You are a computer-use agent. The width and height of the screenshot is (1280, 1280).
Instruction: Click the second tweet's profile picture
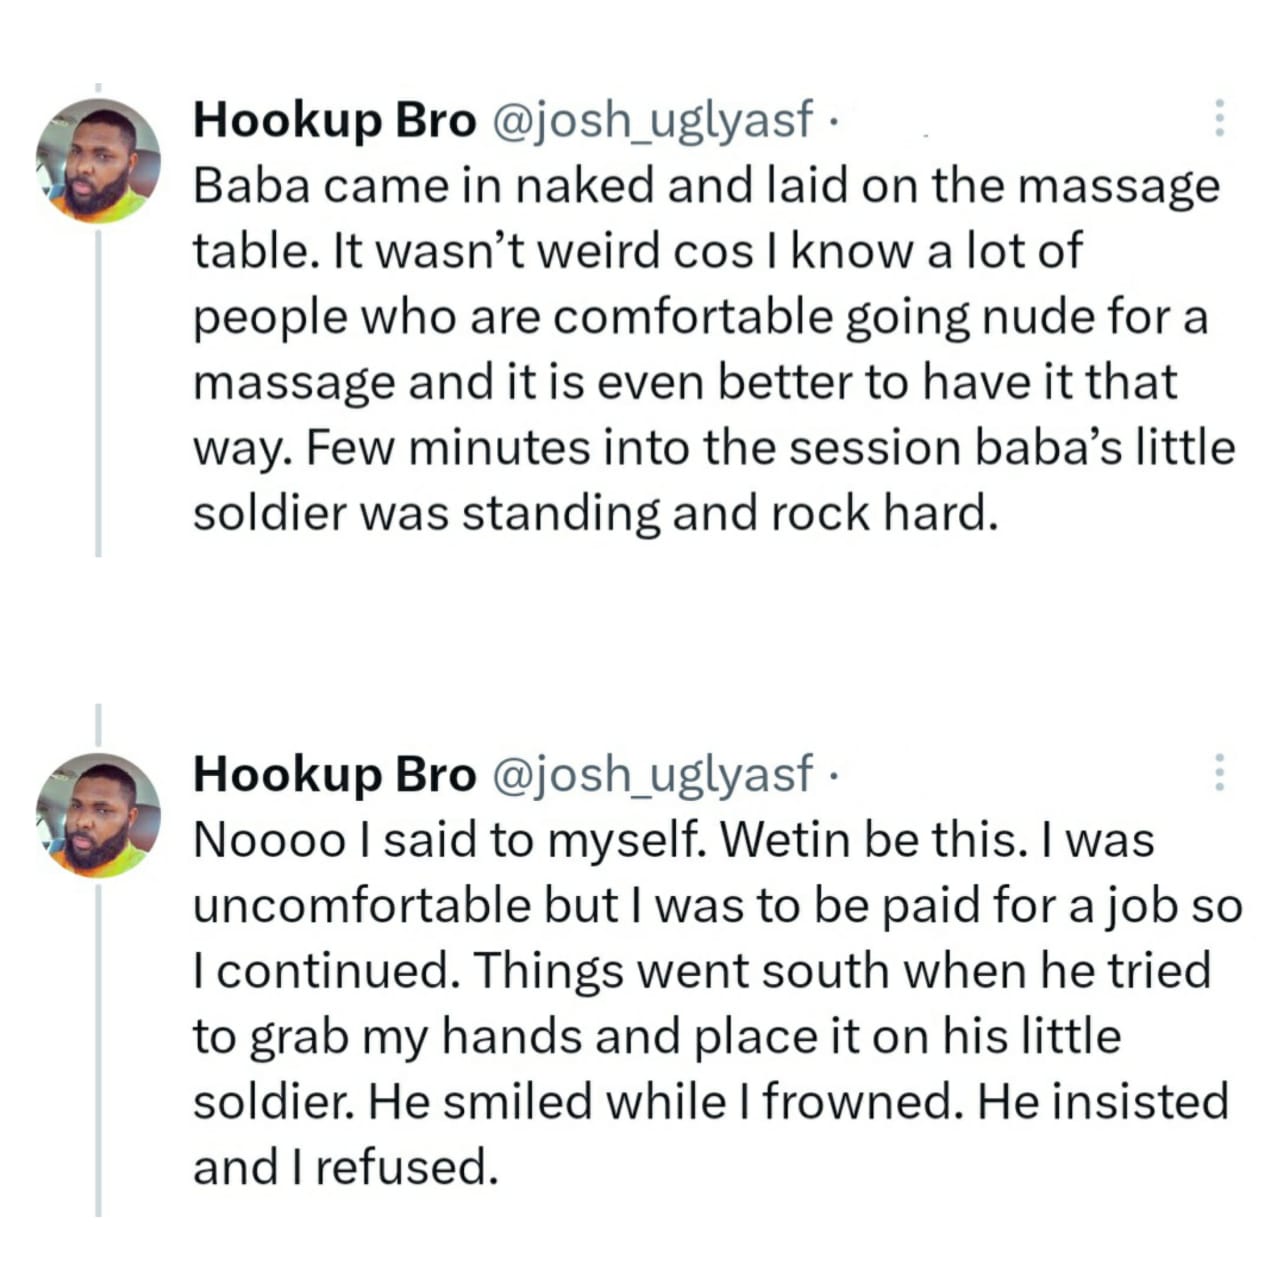click(x=98, y=815)
